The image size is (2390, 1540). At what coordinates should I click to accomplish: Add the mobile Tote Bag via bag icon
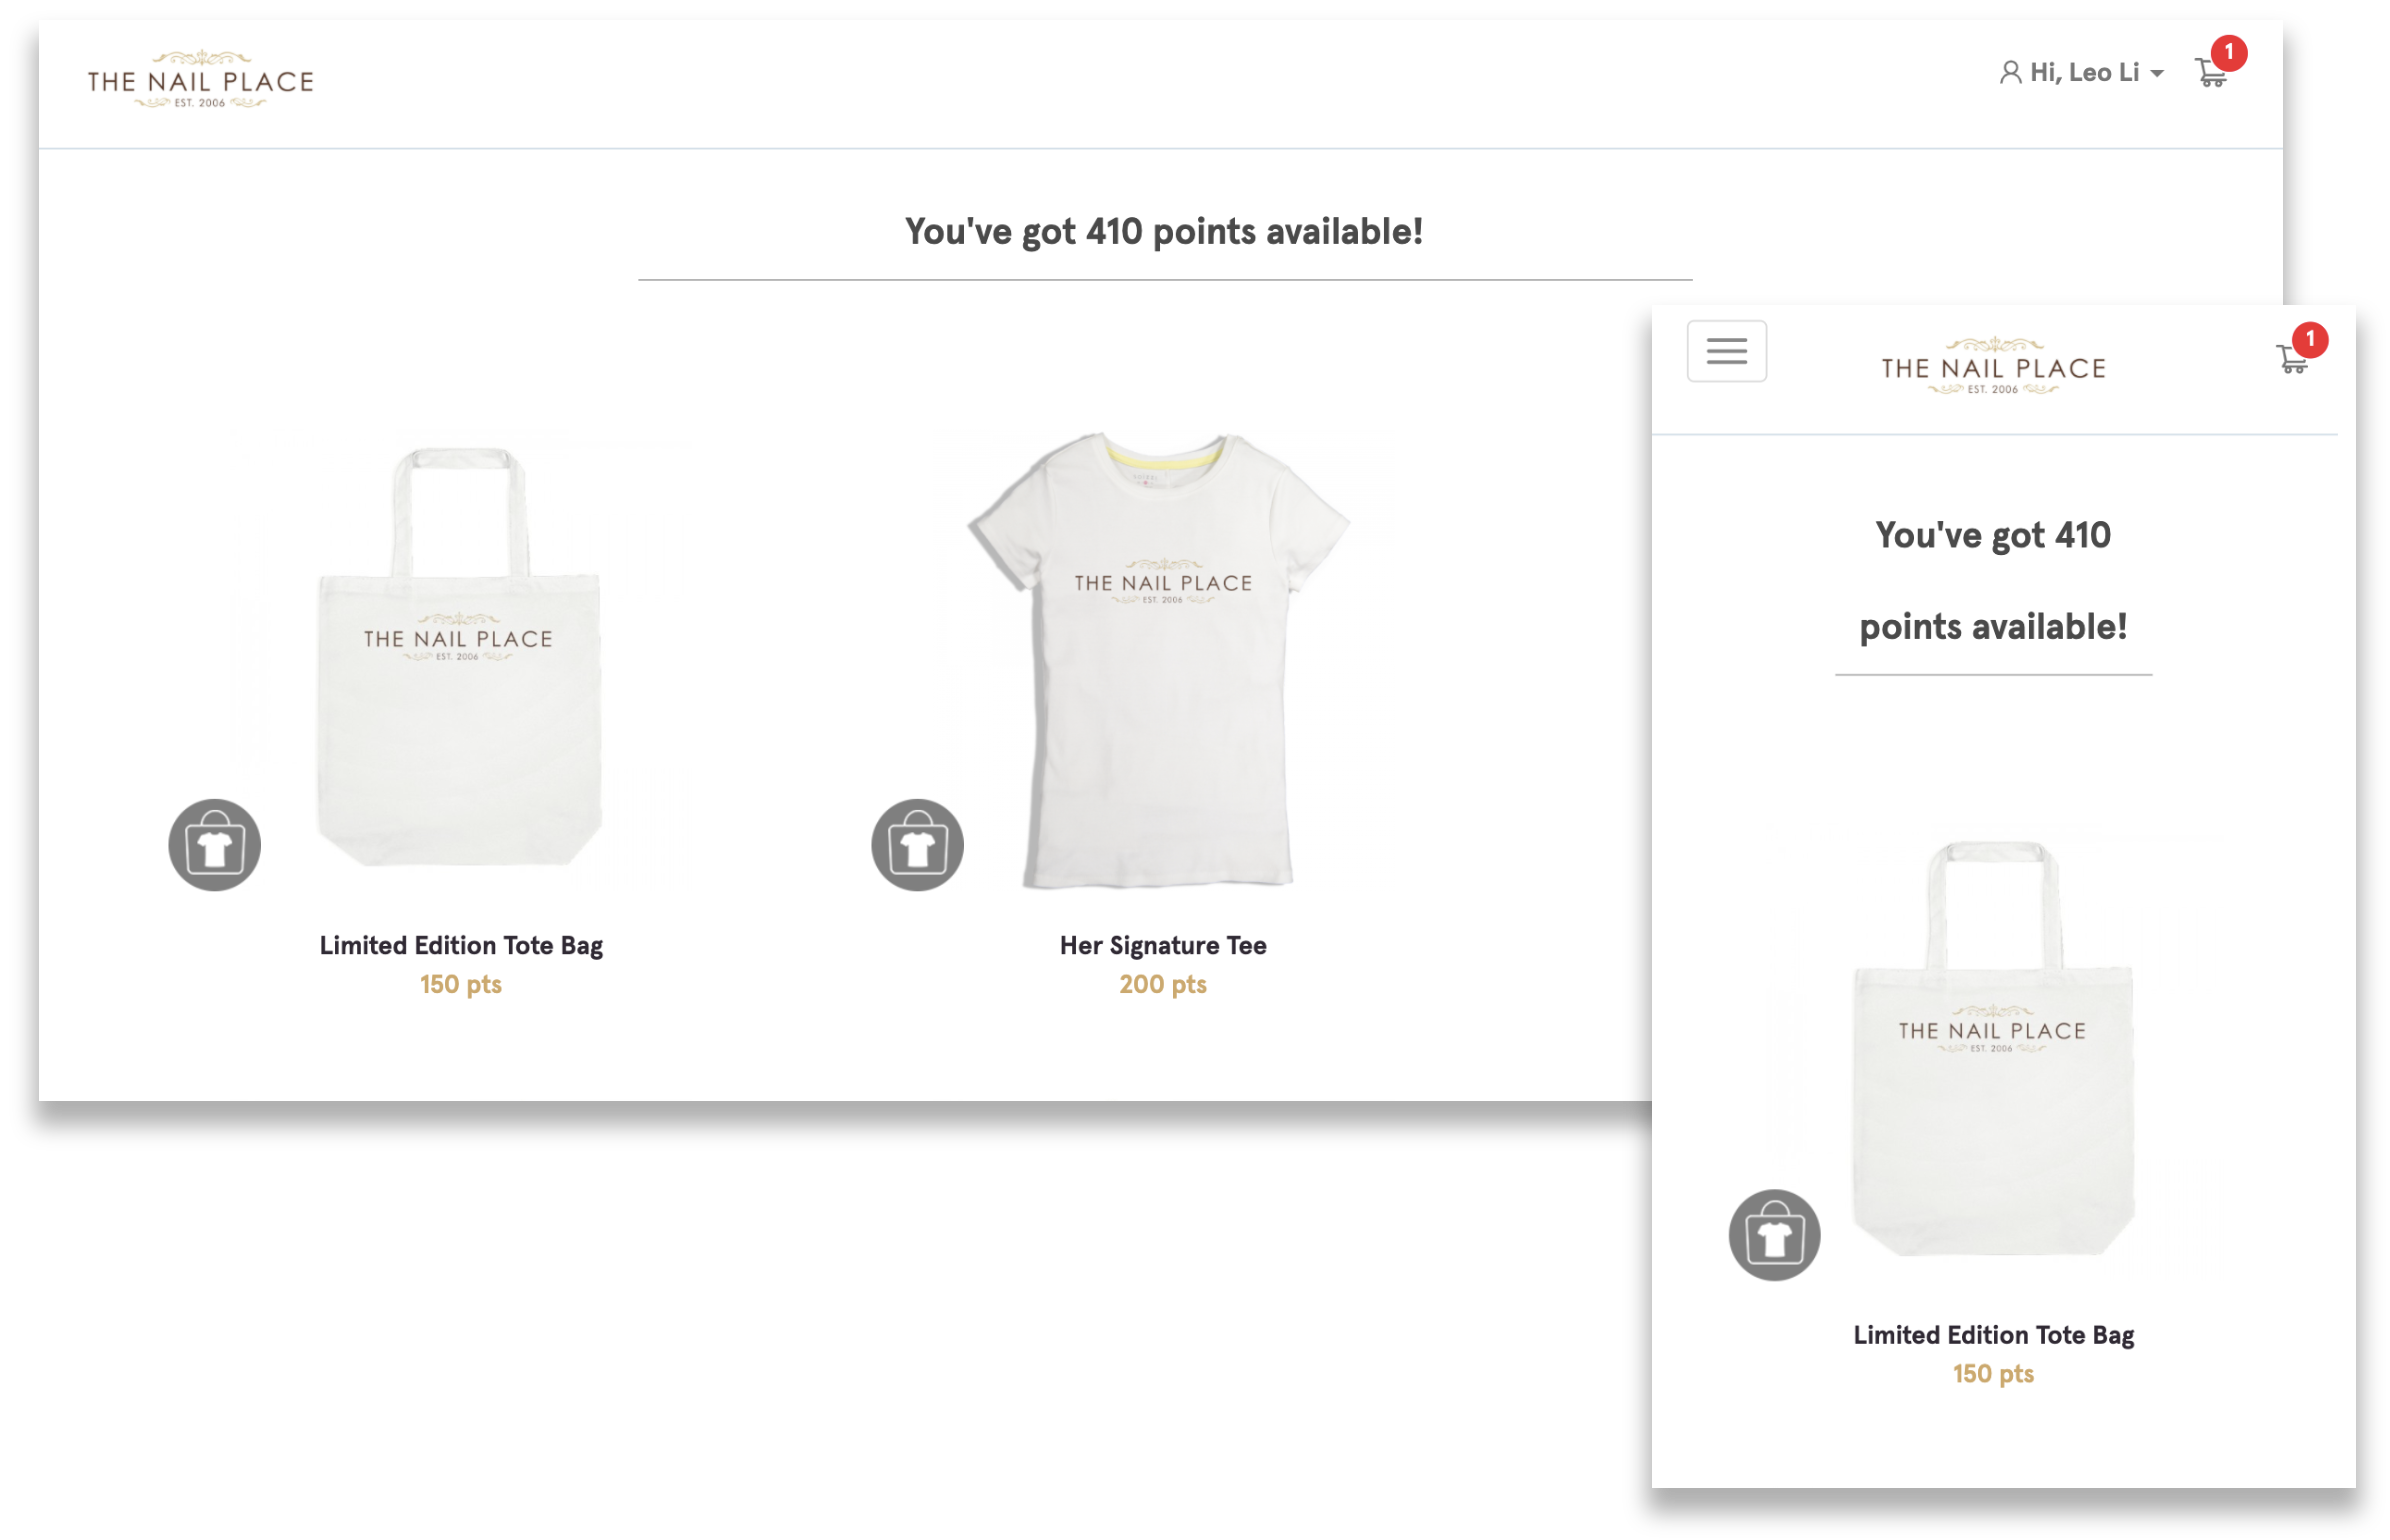(1775, 1235)
